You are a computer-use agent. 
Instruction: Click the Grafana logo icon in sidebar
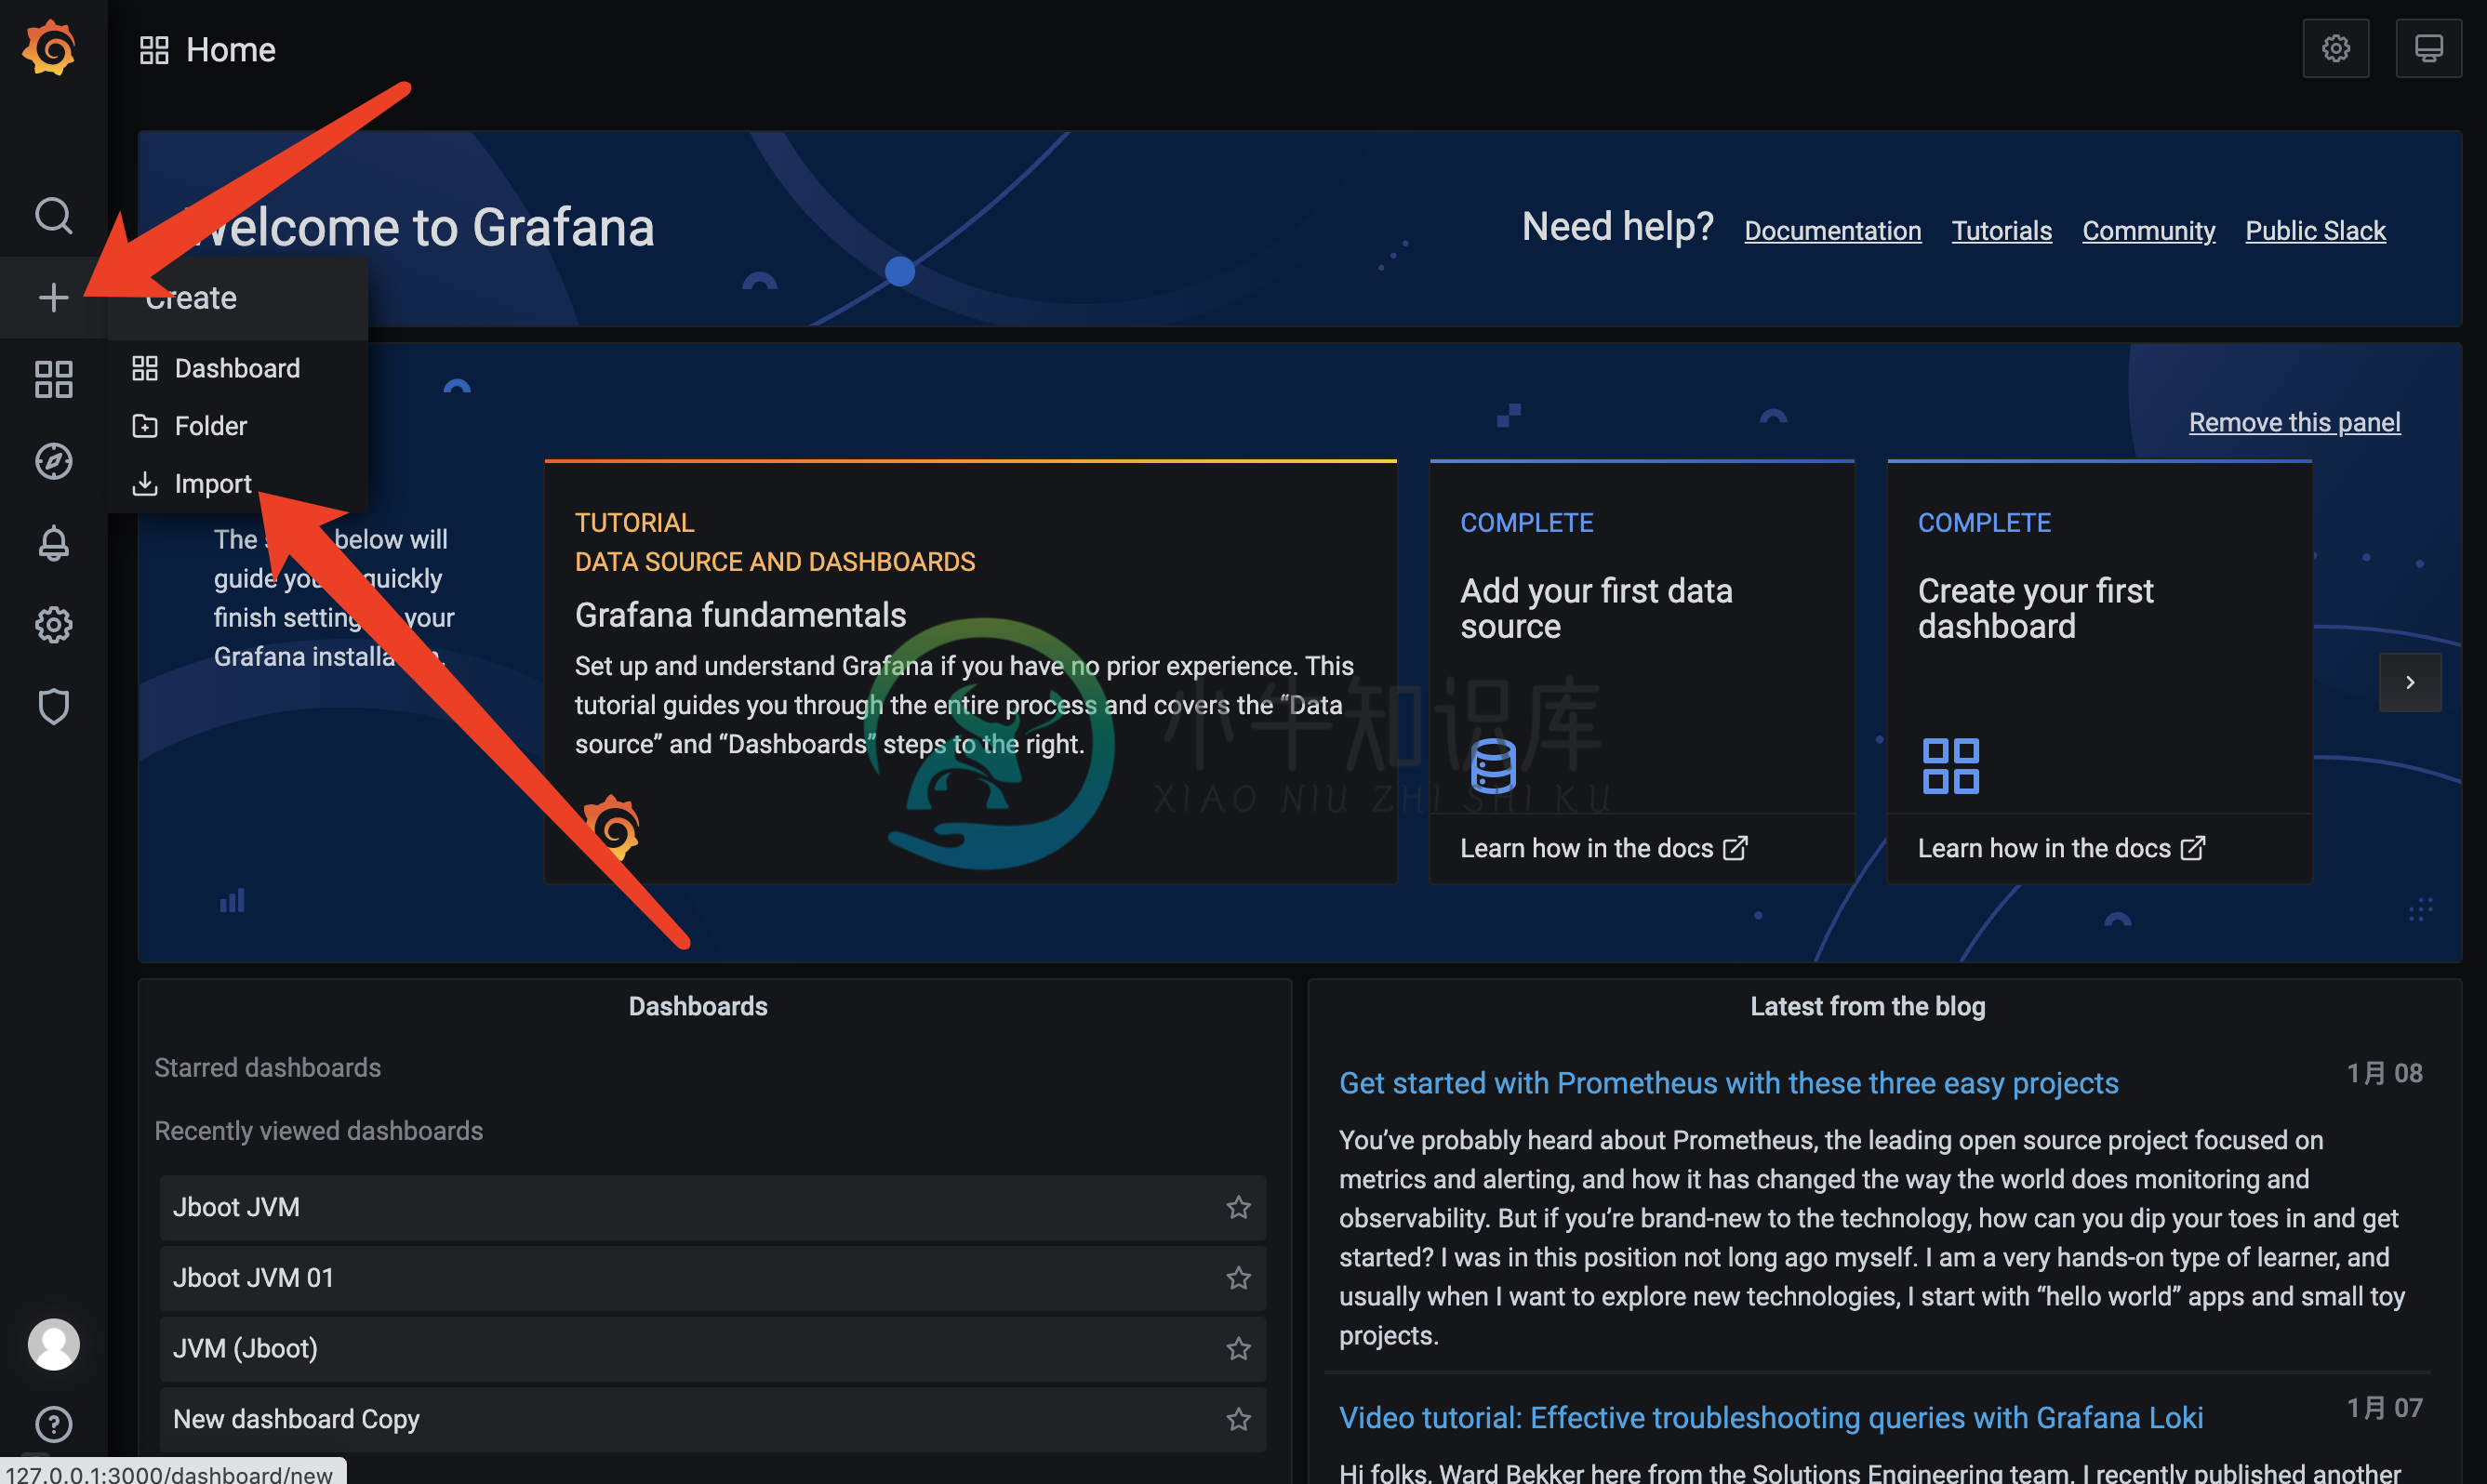(x=49, y=47)
